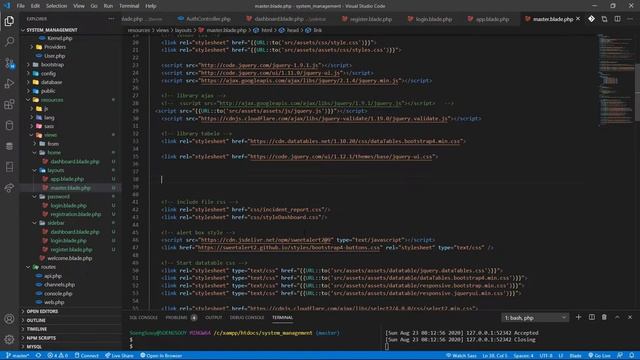Click the notifications bell in status bar

[632, 356]
